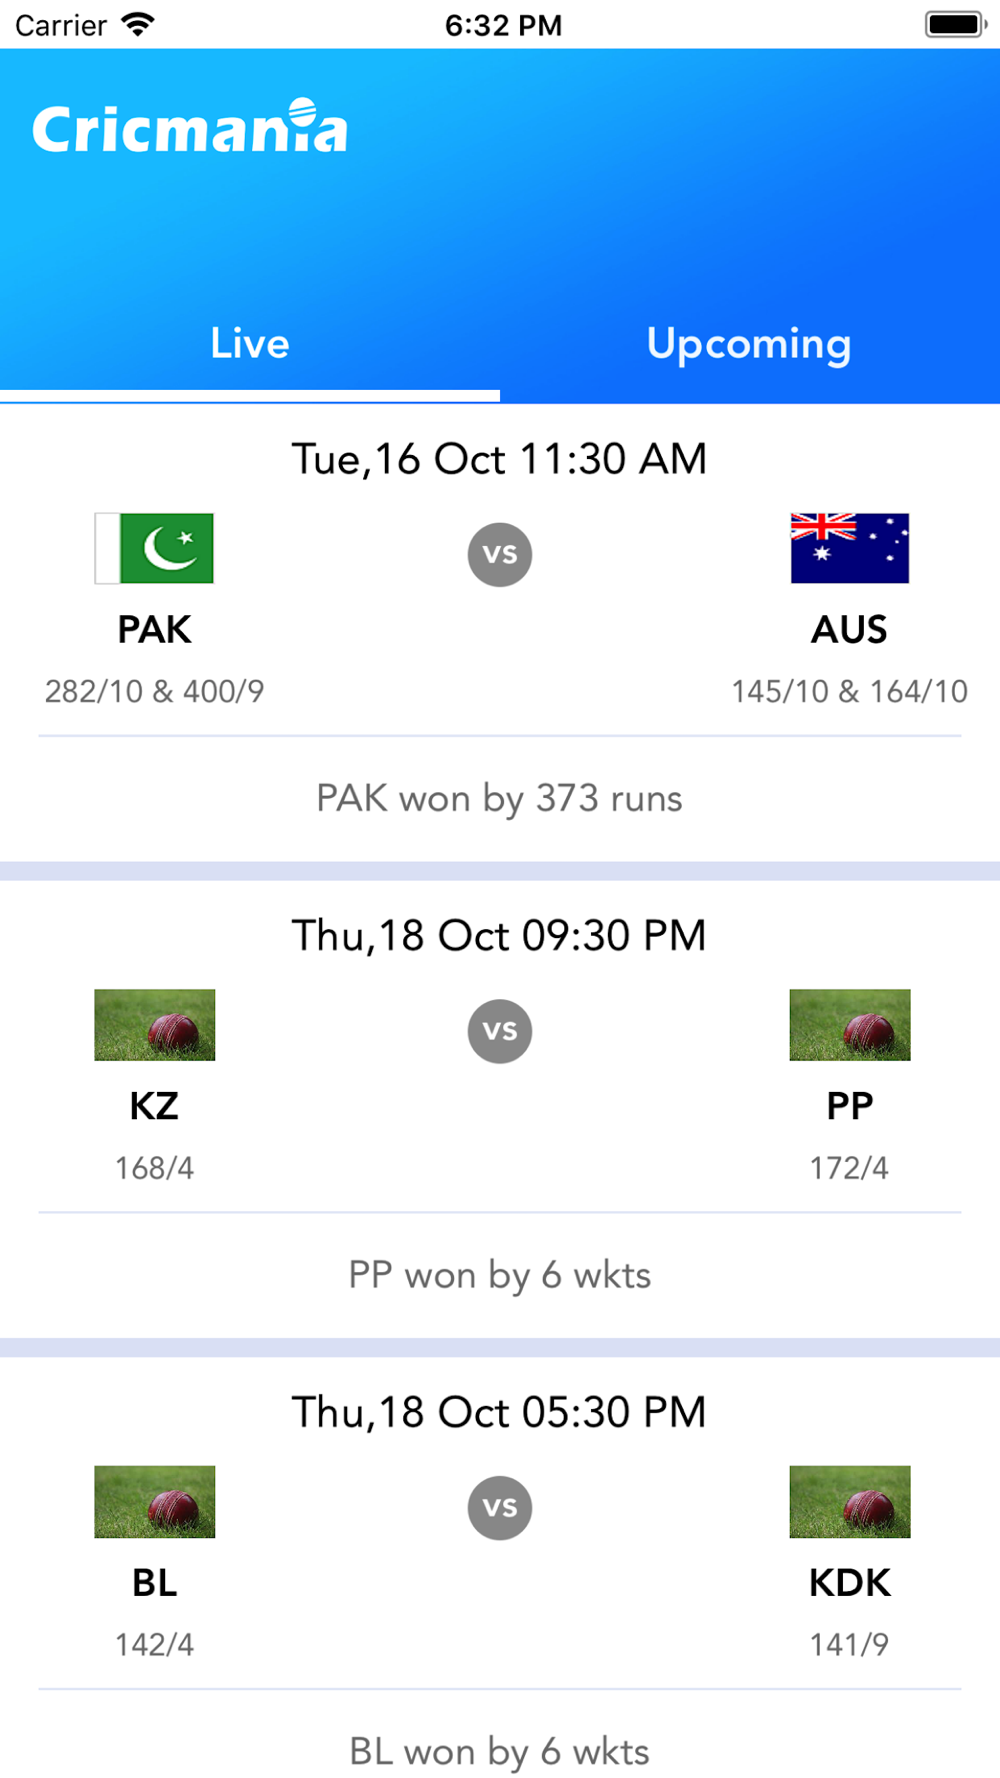Click the VS badge between KZ and PP

(x=500, y=1031)
